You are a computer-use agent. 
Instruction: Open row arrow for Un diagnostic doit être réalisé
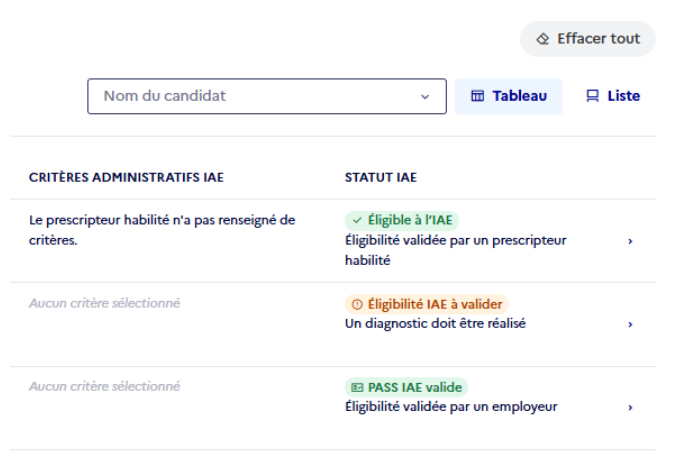coord(630,324)
